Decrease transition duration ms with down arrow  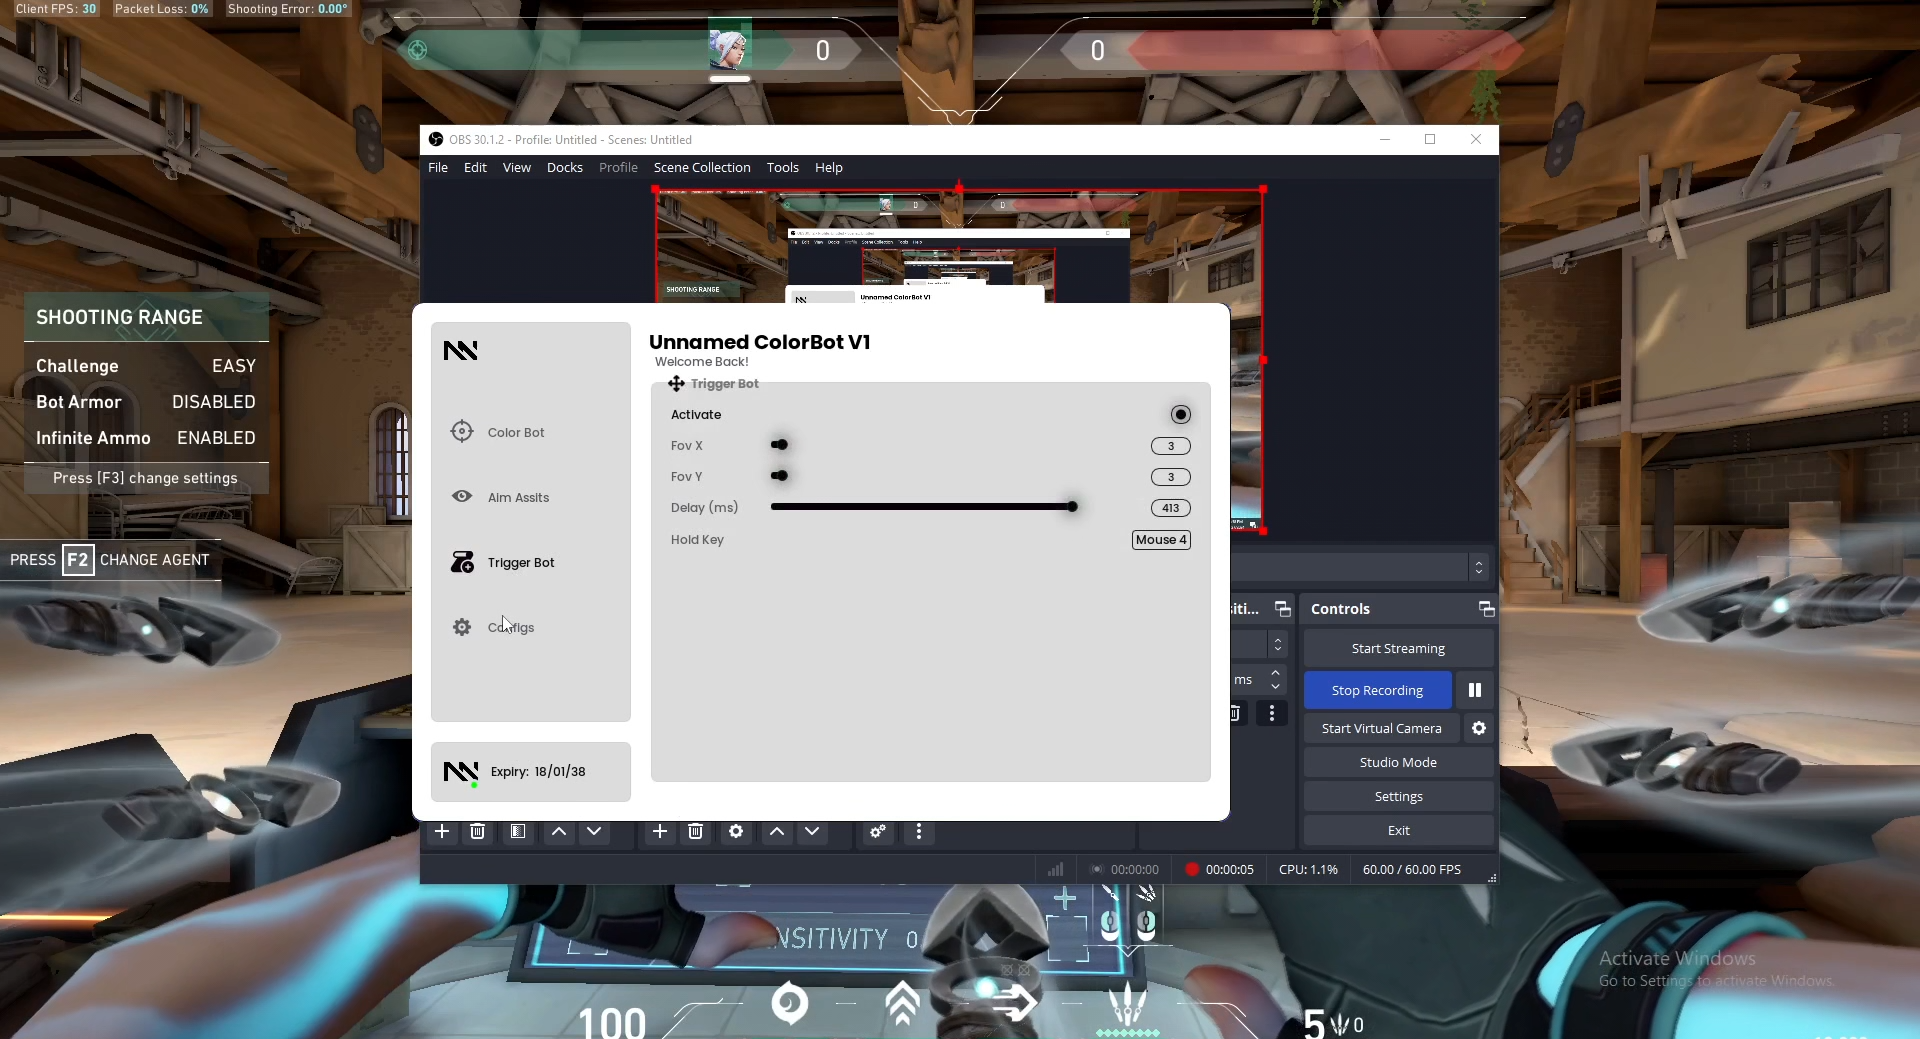(1276, 686)
